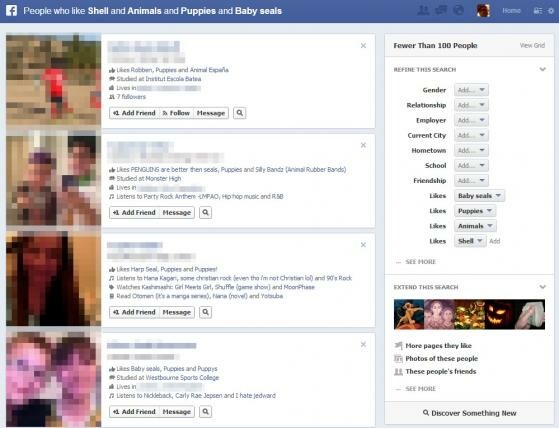Viewport: 559px width, 428px height.
Task: Message the Monster High person
Action: (x=176, y=212)
